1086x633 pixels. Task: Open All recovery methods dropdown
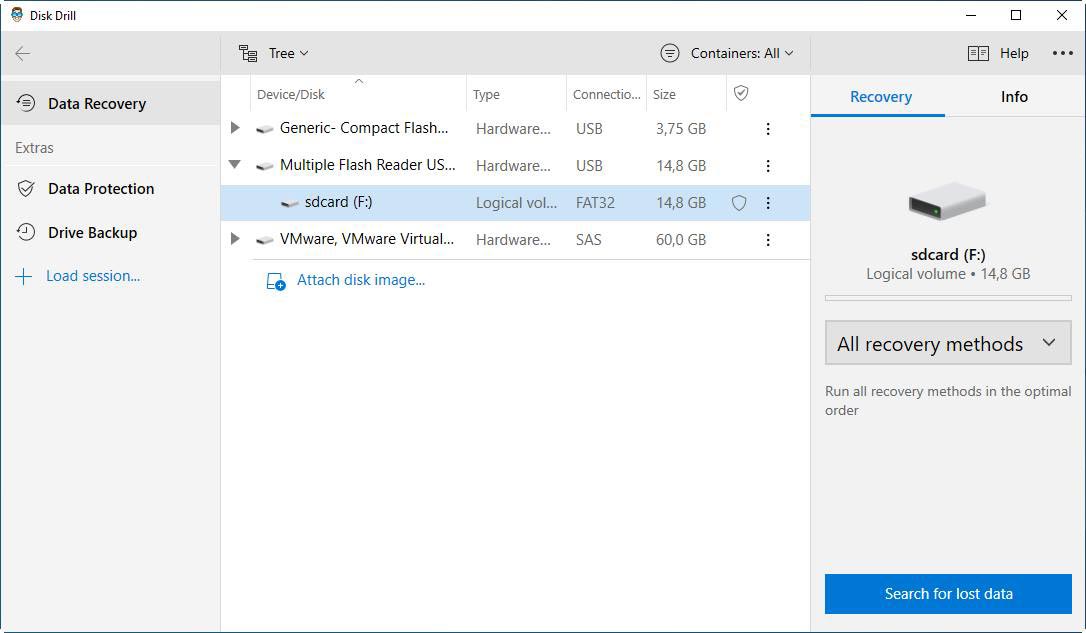[x=948, y=343]
